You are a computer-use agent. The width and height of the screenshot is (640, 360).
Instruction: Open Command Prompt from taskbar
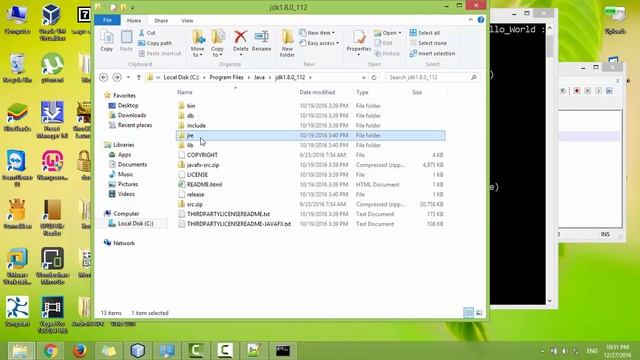pyautogui.click(x=283, y=351)
